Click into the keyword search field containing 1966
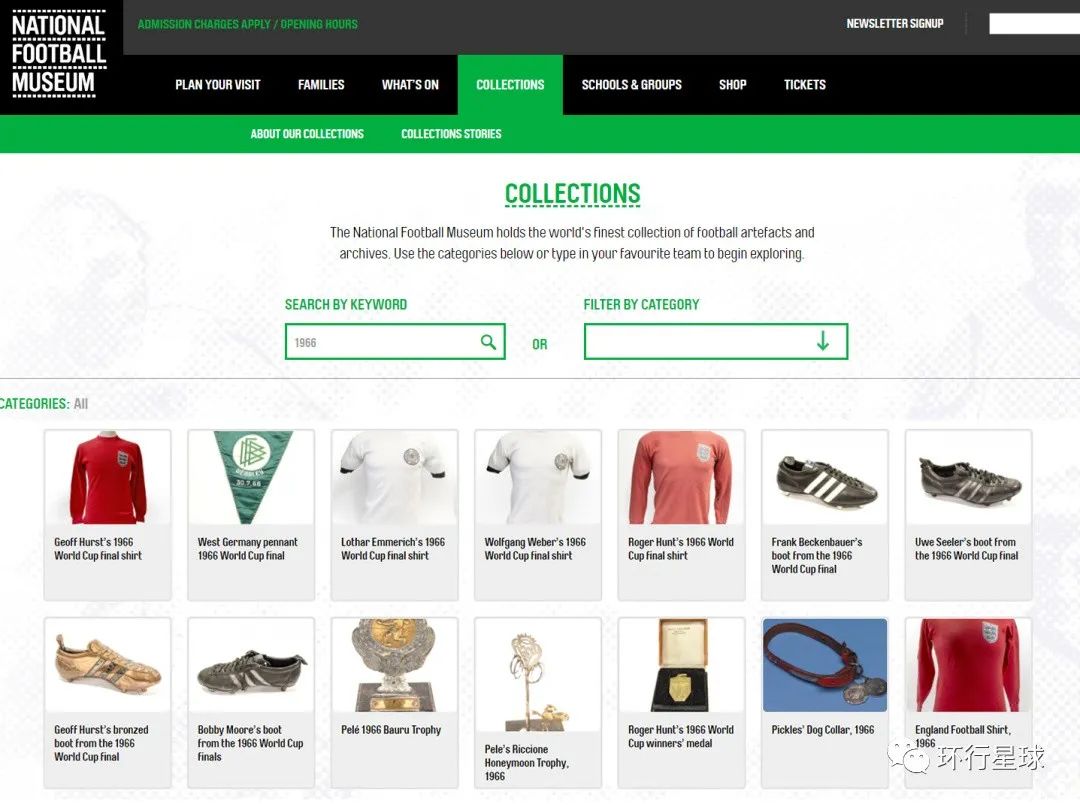This screenshot has height=806, width=1080. pos(395,342)
